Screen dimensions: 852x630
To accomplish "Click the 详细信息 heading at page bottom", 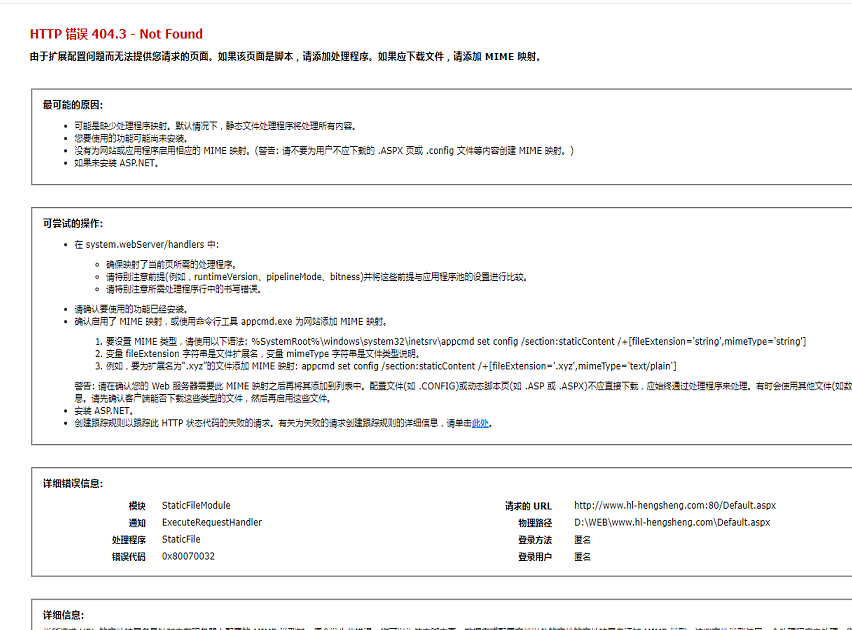I will pyautogui.click(x=63, y=614).
